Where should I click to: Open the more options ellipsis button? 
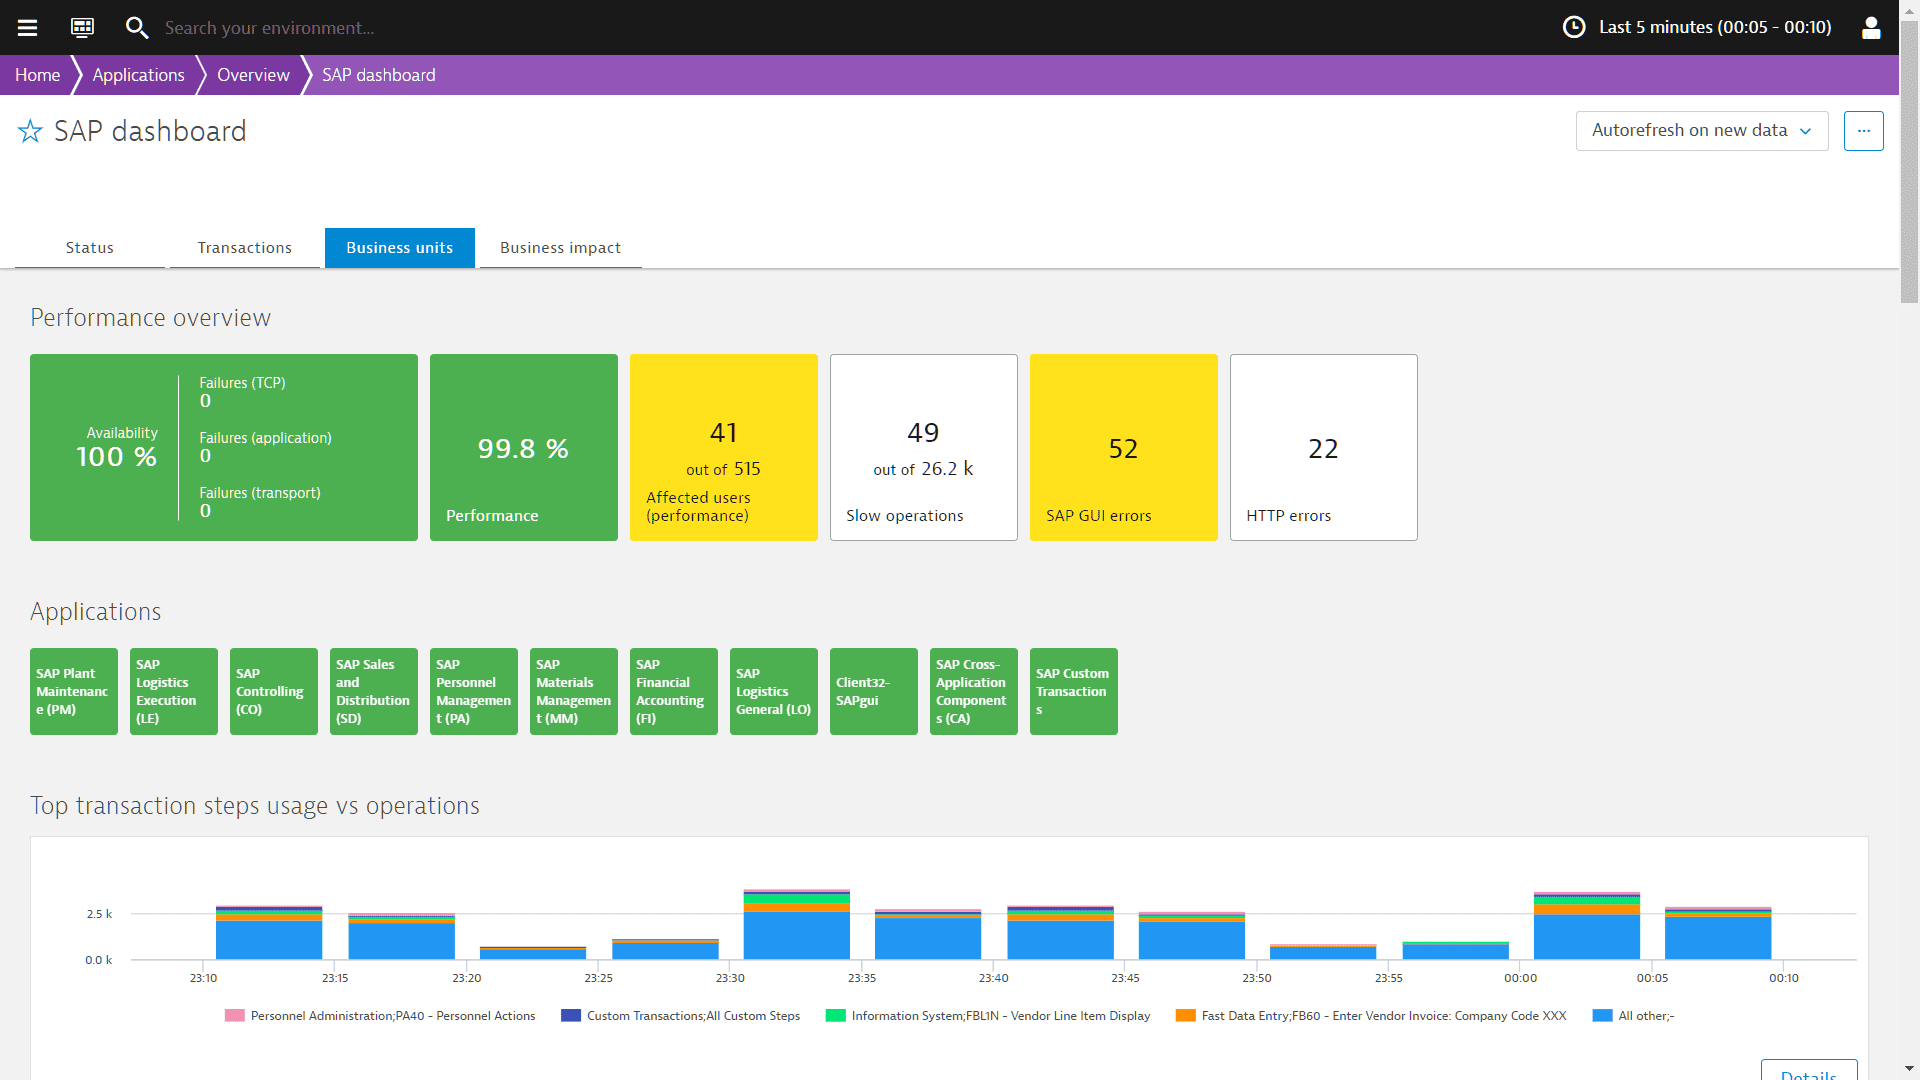tap(1864, 131)
